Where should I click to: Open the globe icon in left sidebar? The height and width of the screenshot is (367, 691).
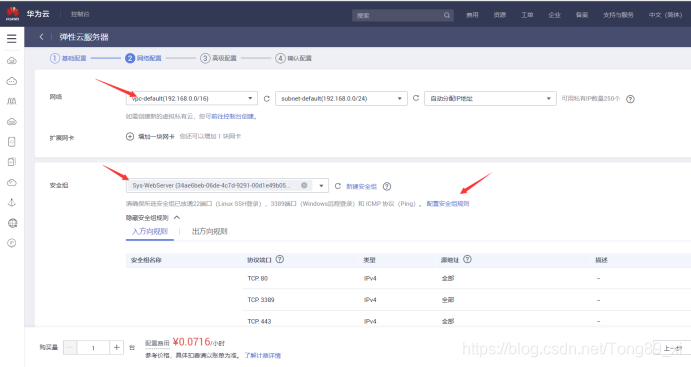pyautogui.click(x=12, y=223)
